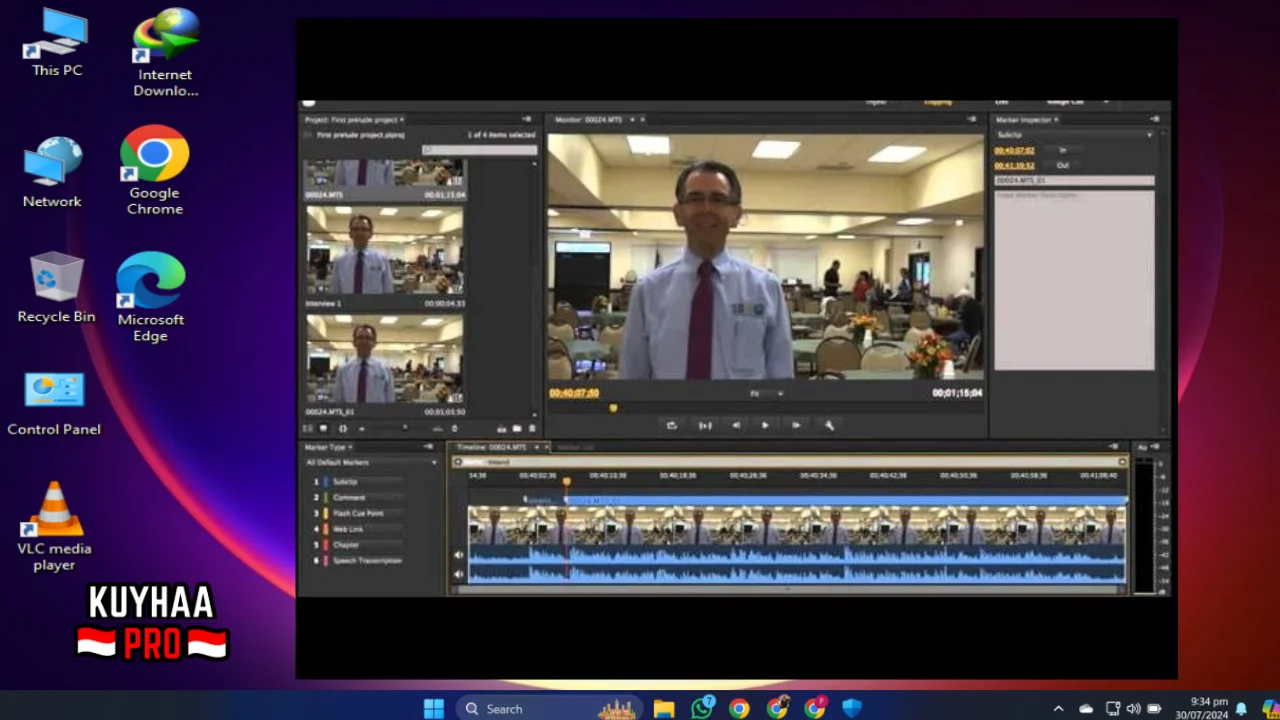Step forward one frame in the Monitor
The height and width of the screenshot is (720, 1280).
[x=796, y=425]
